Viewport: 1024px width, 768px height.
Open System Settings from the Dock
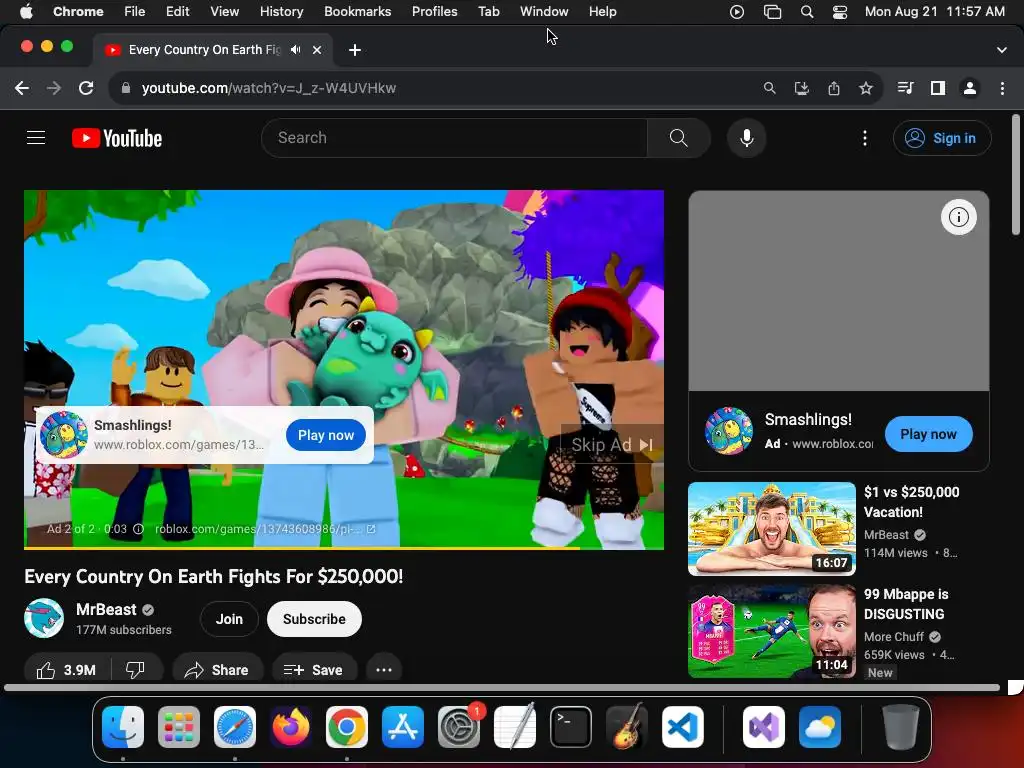point(459,727)
